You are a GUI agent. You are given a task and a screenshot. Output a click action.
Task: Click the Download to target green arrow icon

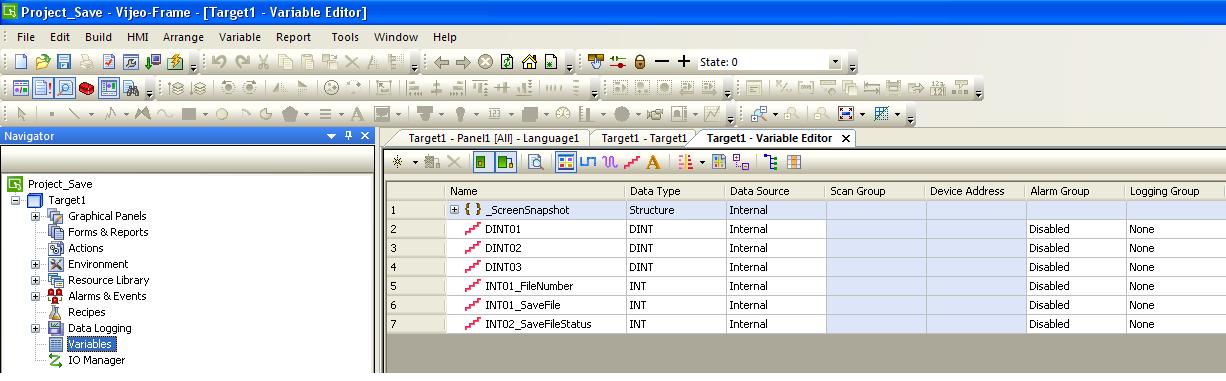pos(152,62)
